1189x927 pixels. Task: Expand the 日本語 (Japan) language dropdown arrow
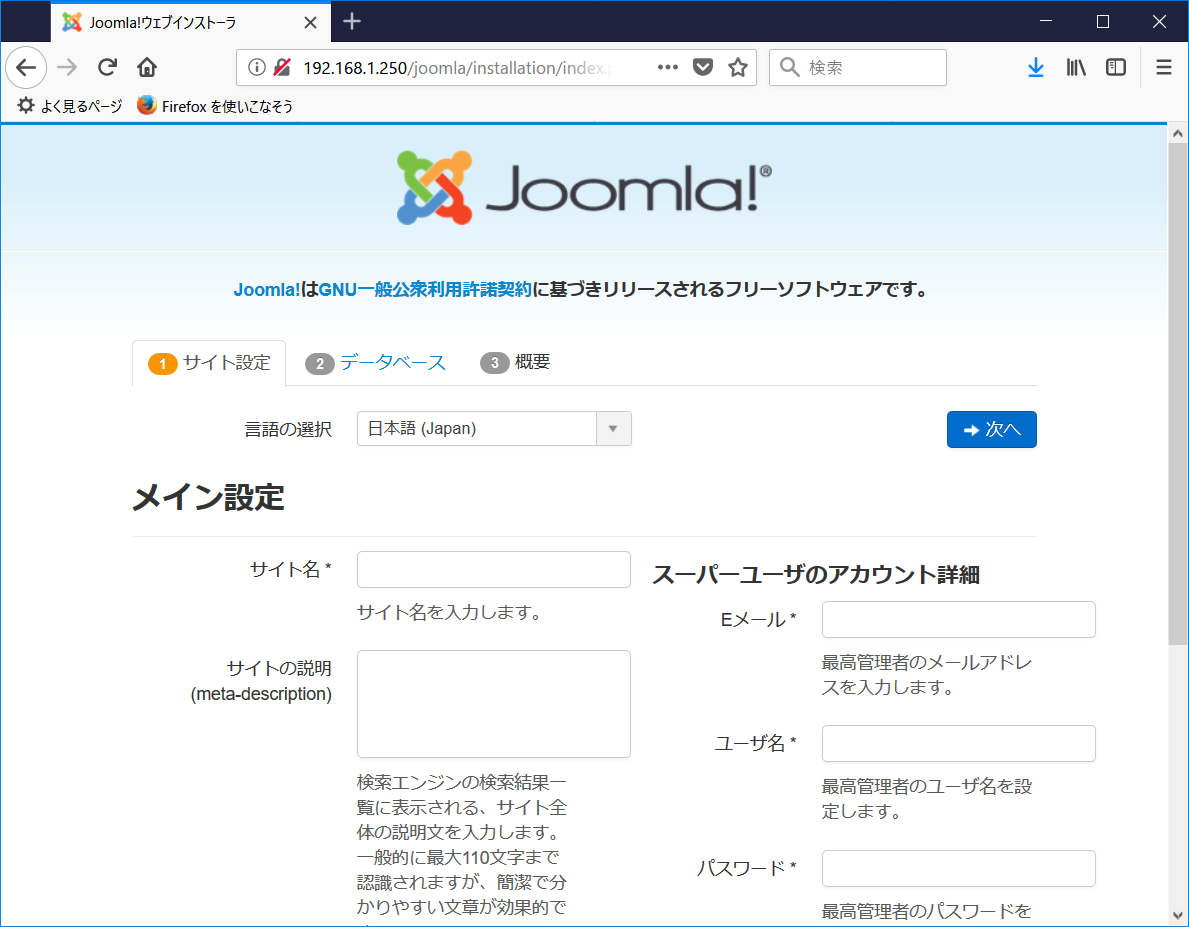pos(613,429)
